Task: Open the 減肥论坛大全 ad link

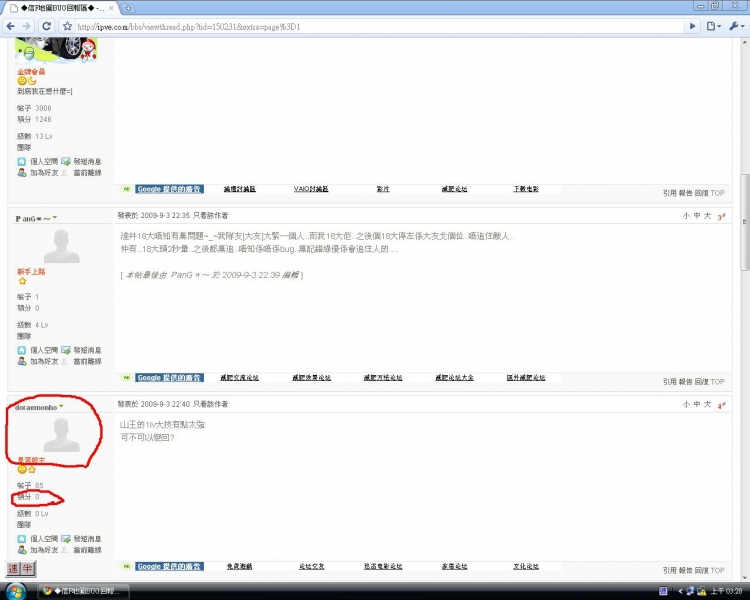Action: (x=454, y=378)
